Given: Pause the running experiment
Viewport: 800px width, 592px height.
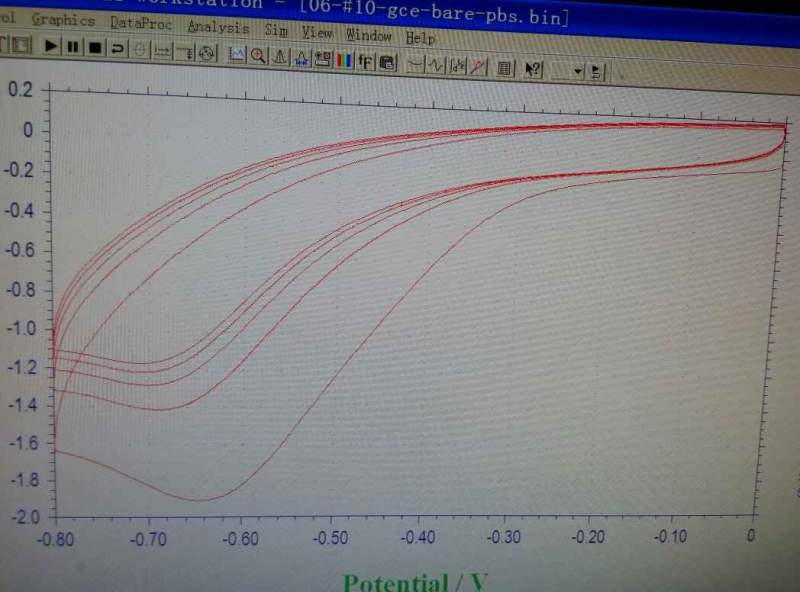Looking at the screenshot, I should click(73, 47).
